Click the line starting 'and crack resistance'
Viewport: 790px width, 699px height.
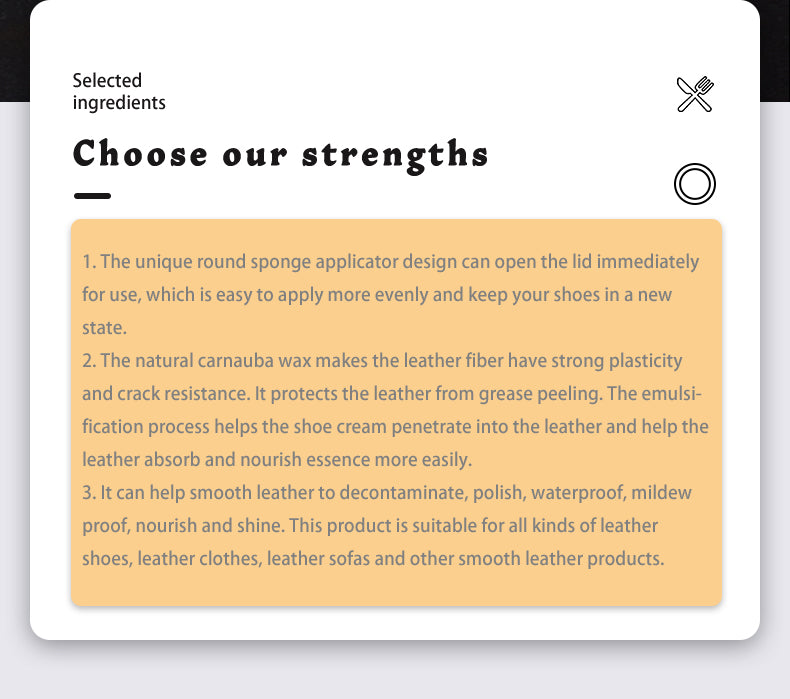[381, 393]
